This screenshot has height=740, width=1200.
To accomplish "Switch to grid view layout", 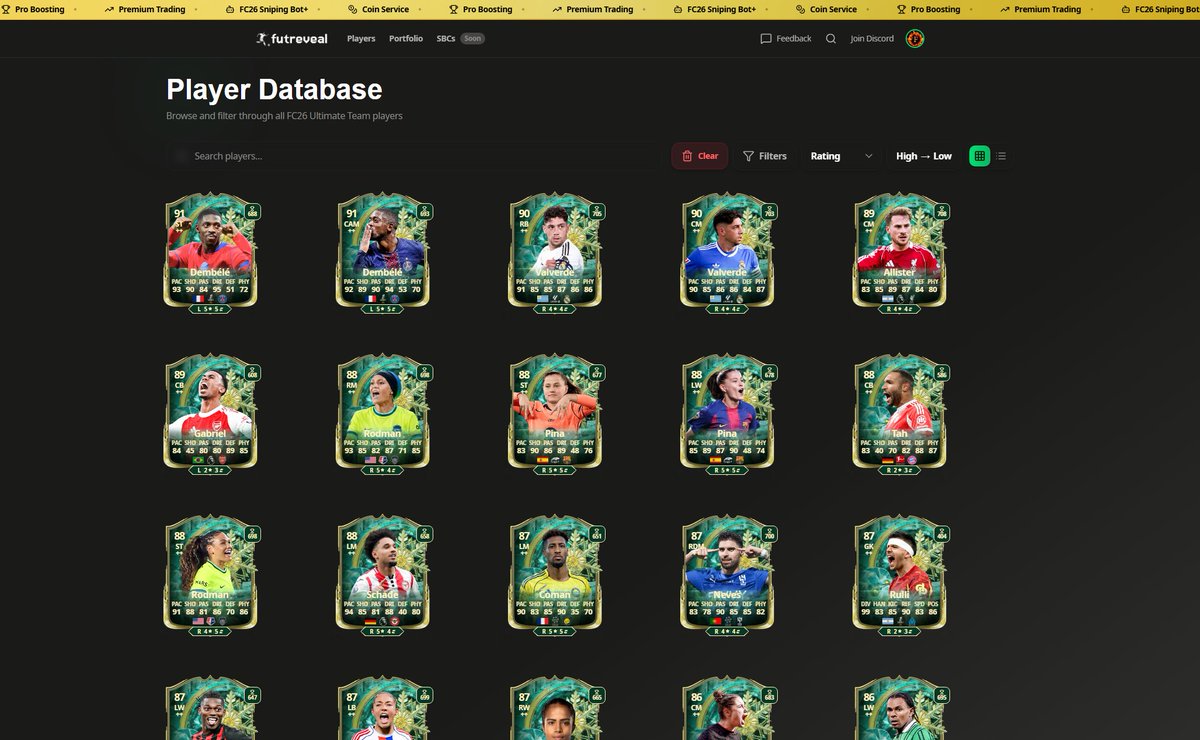I will tap(979, 156).
